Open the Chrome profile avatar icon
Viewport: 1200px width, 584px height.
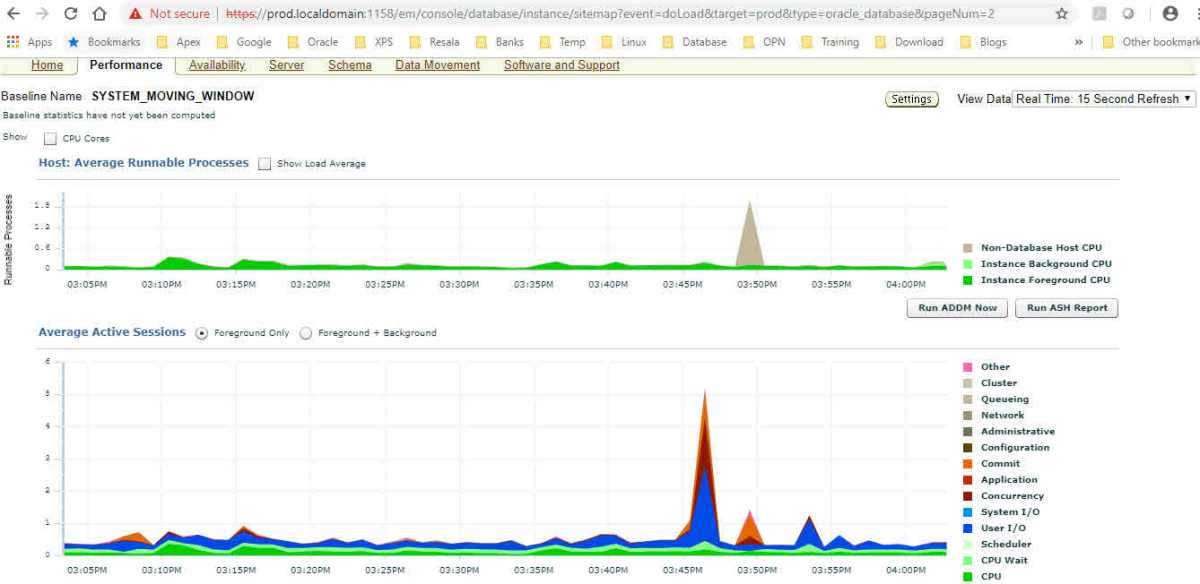click(x=1170, y=14)
